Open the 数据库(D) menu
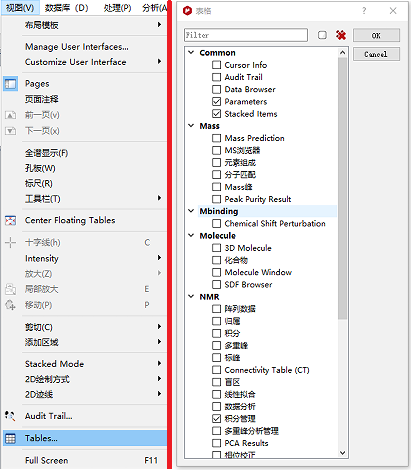This screenshot has width=411, height=470. [x=67, y=7]
